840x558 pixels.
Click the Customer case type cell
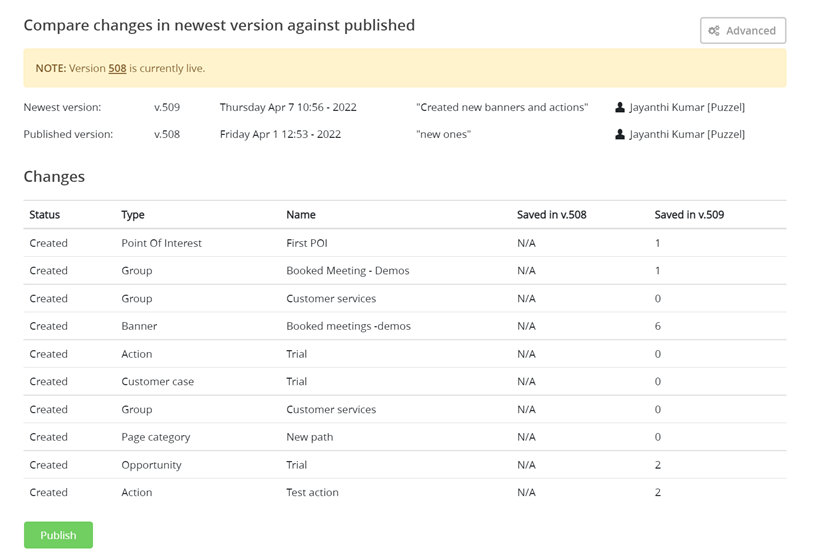[157, 382]
